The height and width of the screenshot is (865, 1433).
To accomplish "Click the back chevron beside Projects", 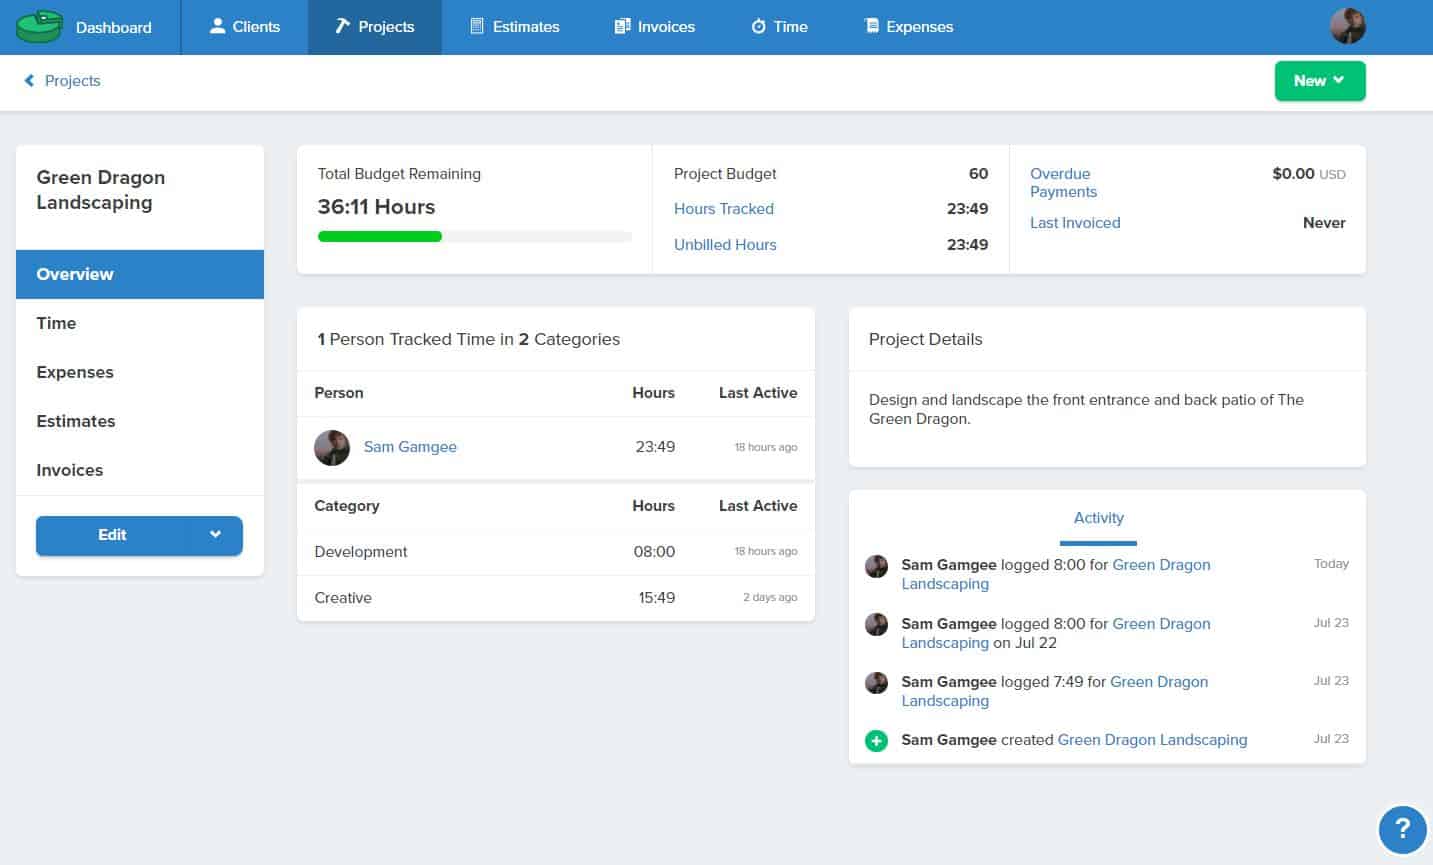I will click(29, 81).
